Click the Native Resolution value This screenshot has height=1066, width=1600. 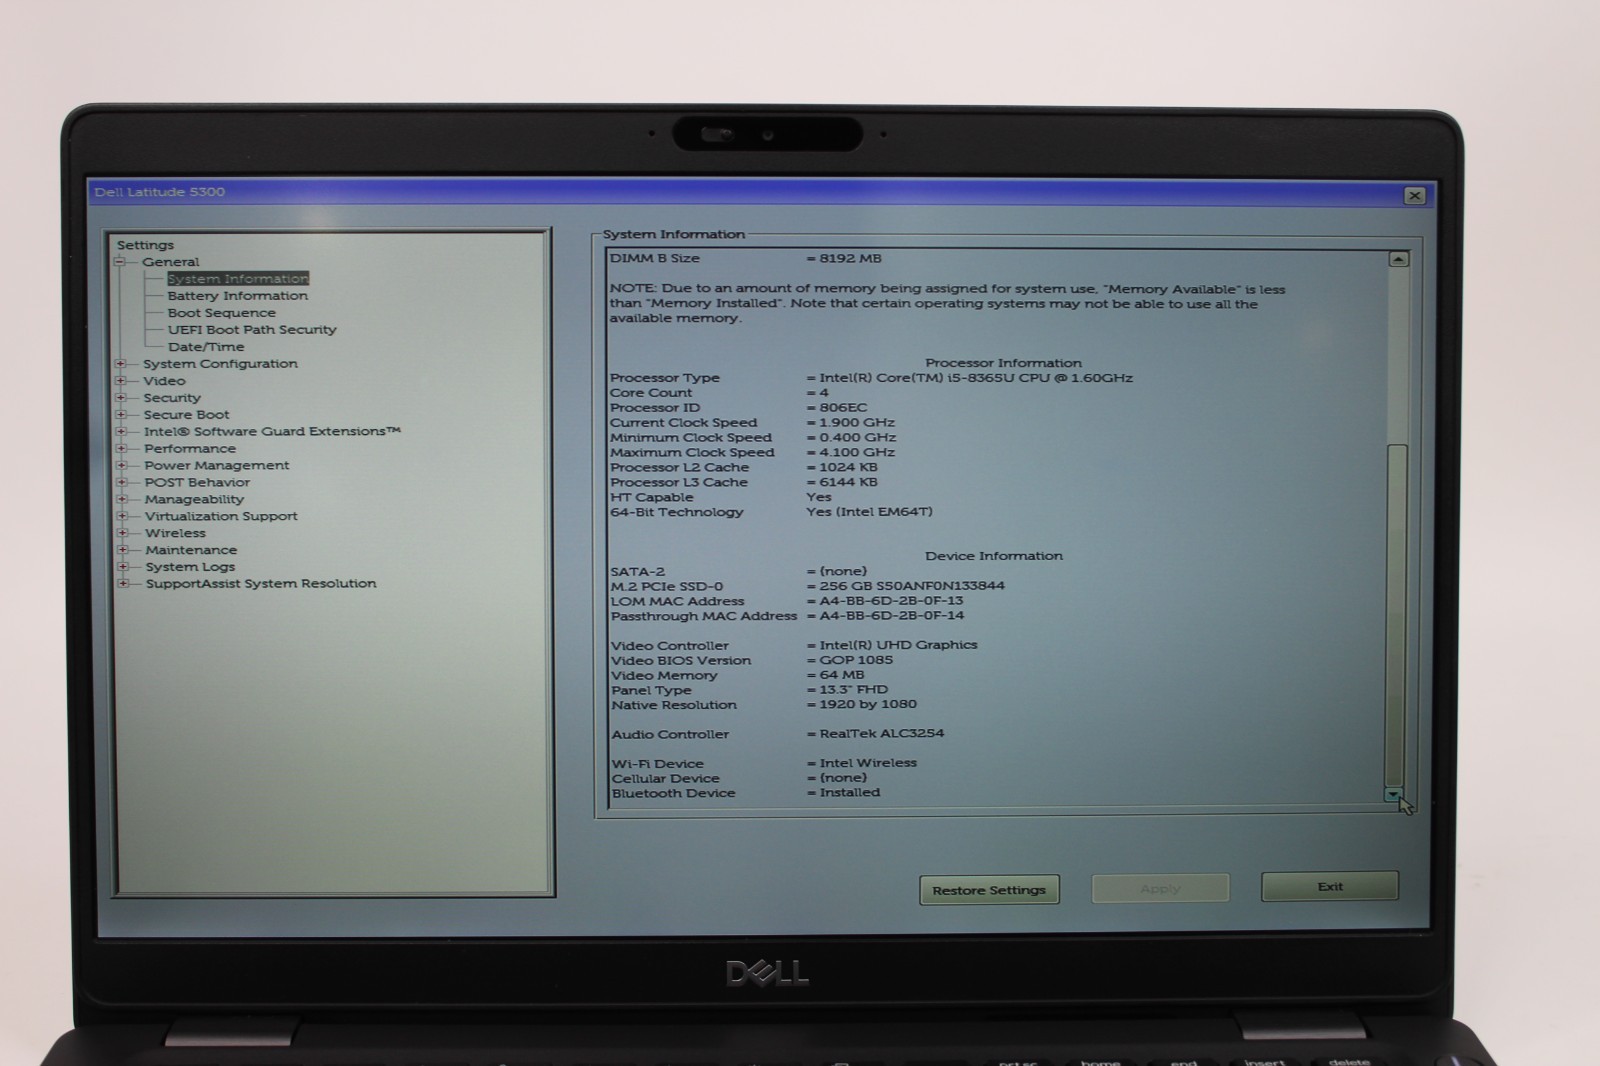868,704
